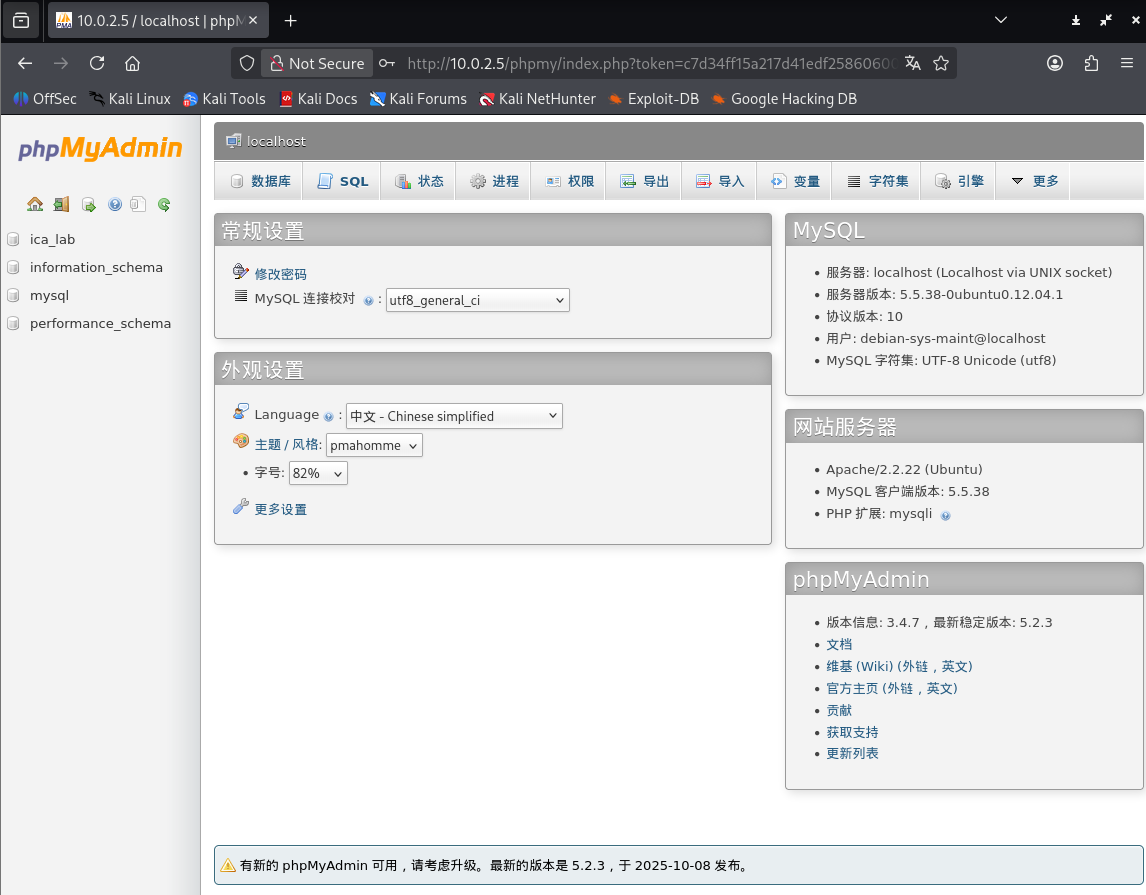Open the 导出 (Export) tab

coord(644,181)
